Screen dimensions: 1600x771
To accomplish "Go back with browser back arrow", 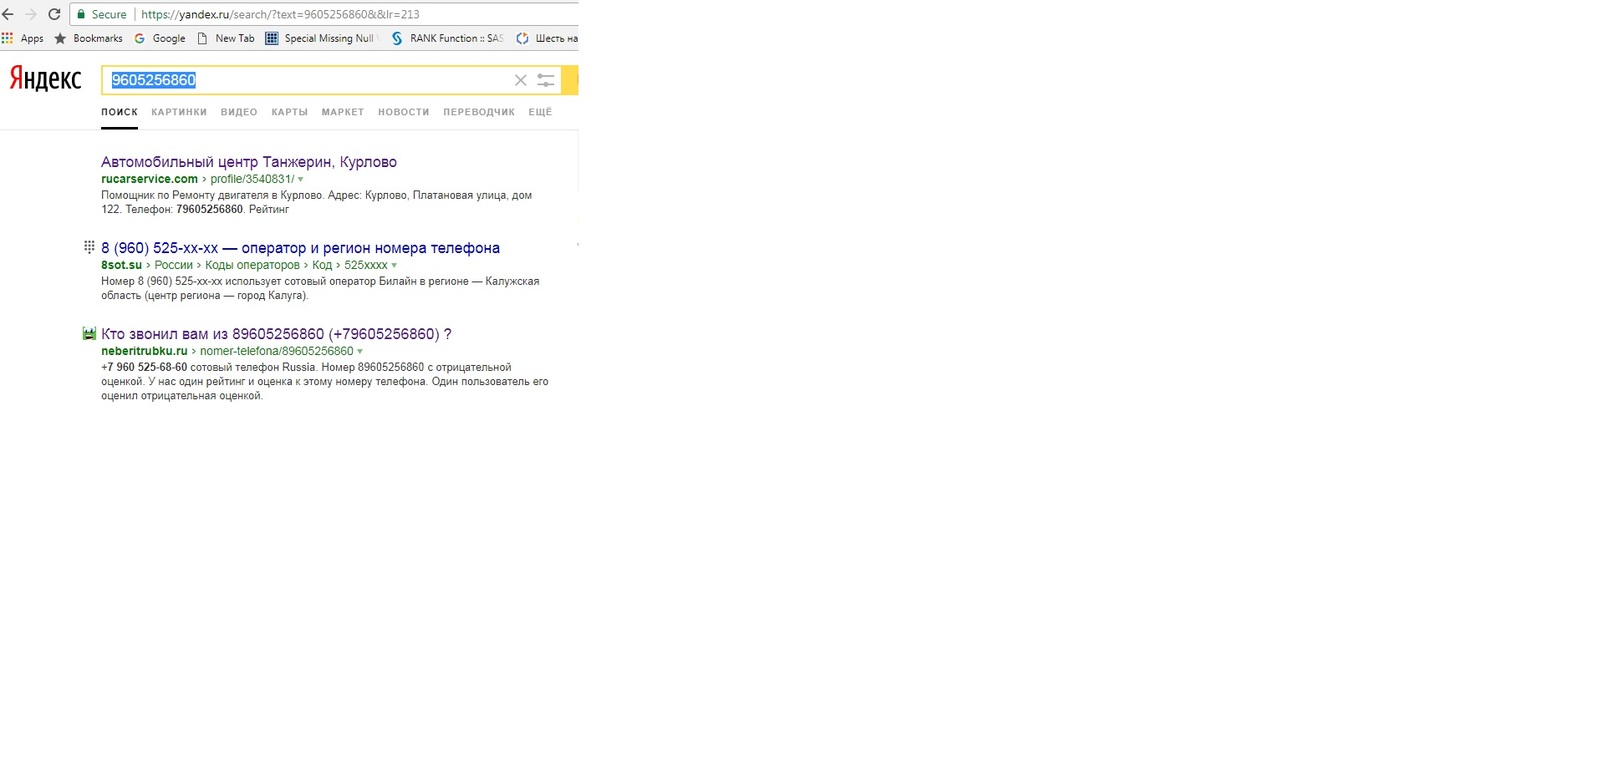I will click(x=8, y=14).
